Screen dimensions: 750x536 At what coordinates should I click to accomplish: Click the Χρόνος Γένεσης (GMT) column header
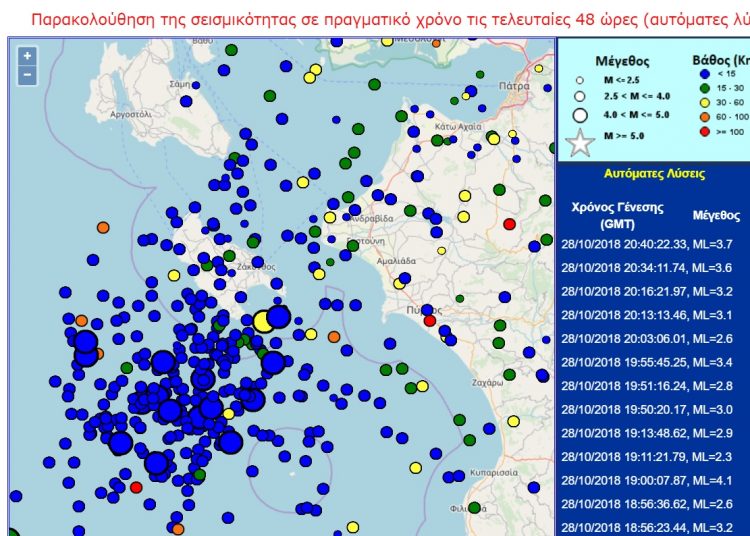pos(617,216)
